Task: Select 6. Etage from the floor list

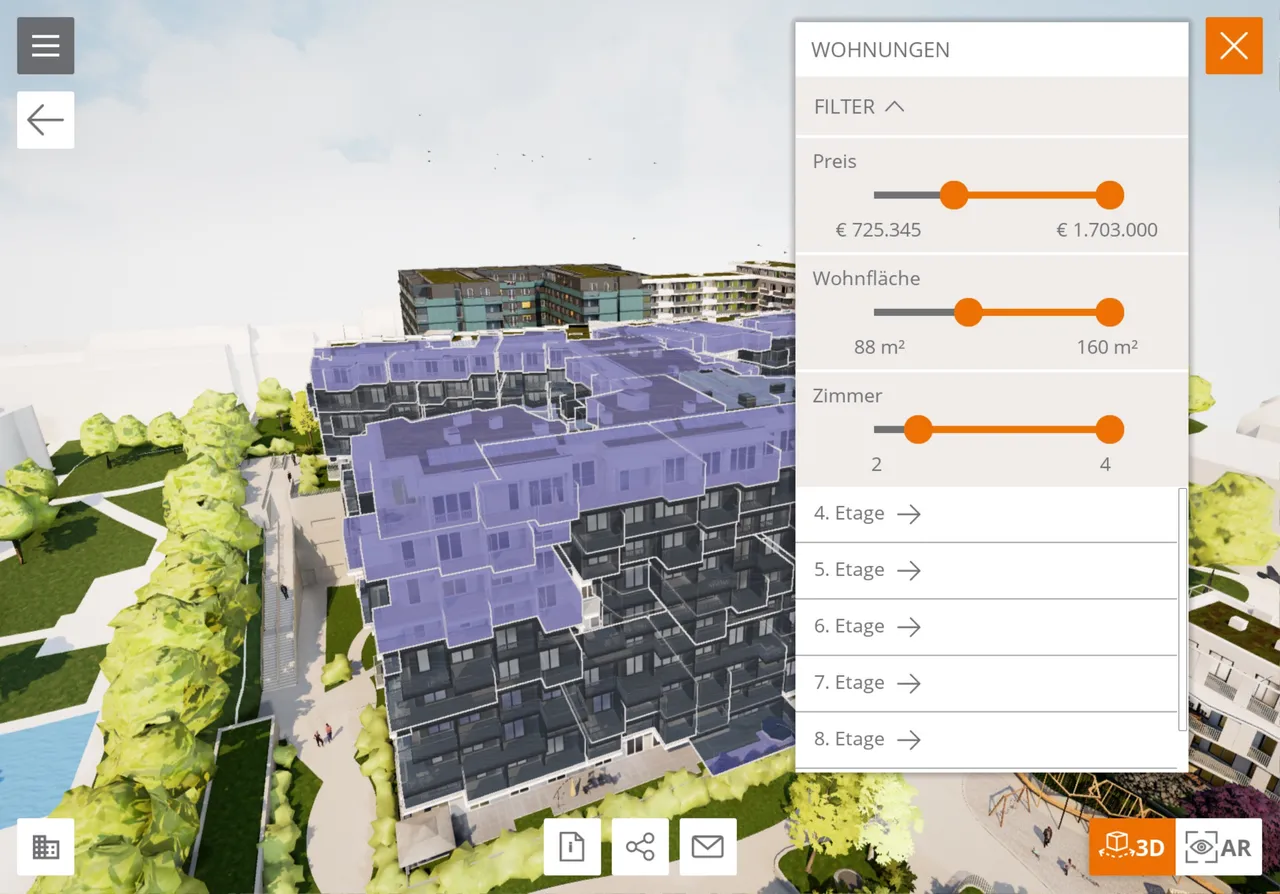Action: [866, 627]
